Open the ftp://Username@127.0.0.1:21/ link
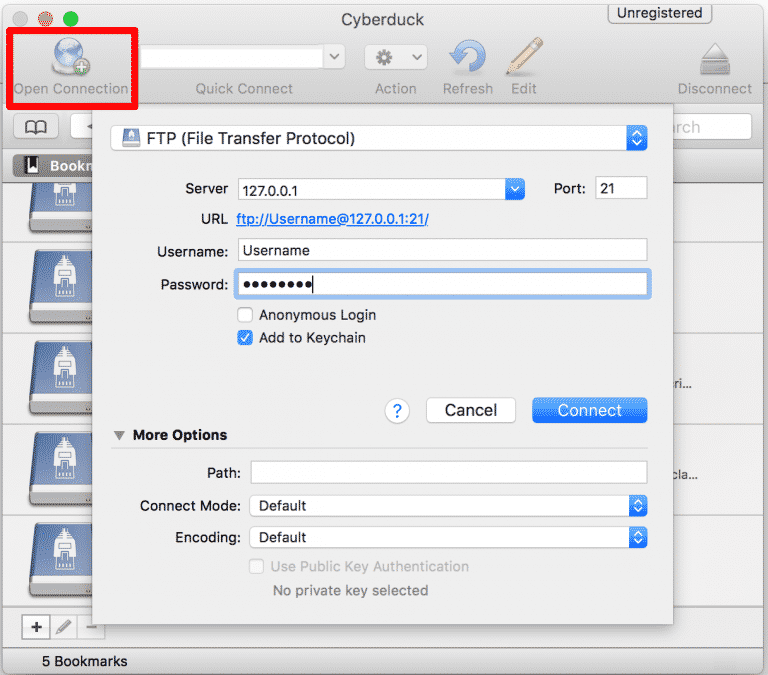This screenshot has width=768, height=675. [x=333, y=219]
